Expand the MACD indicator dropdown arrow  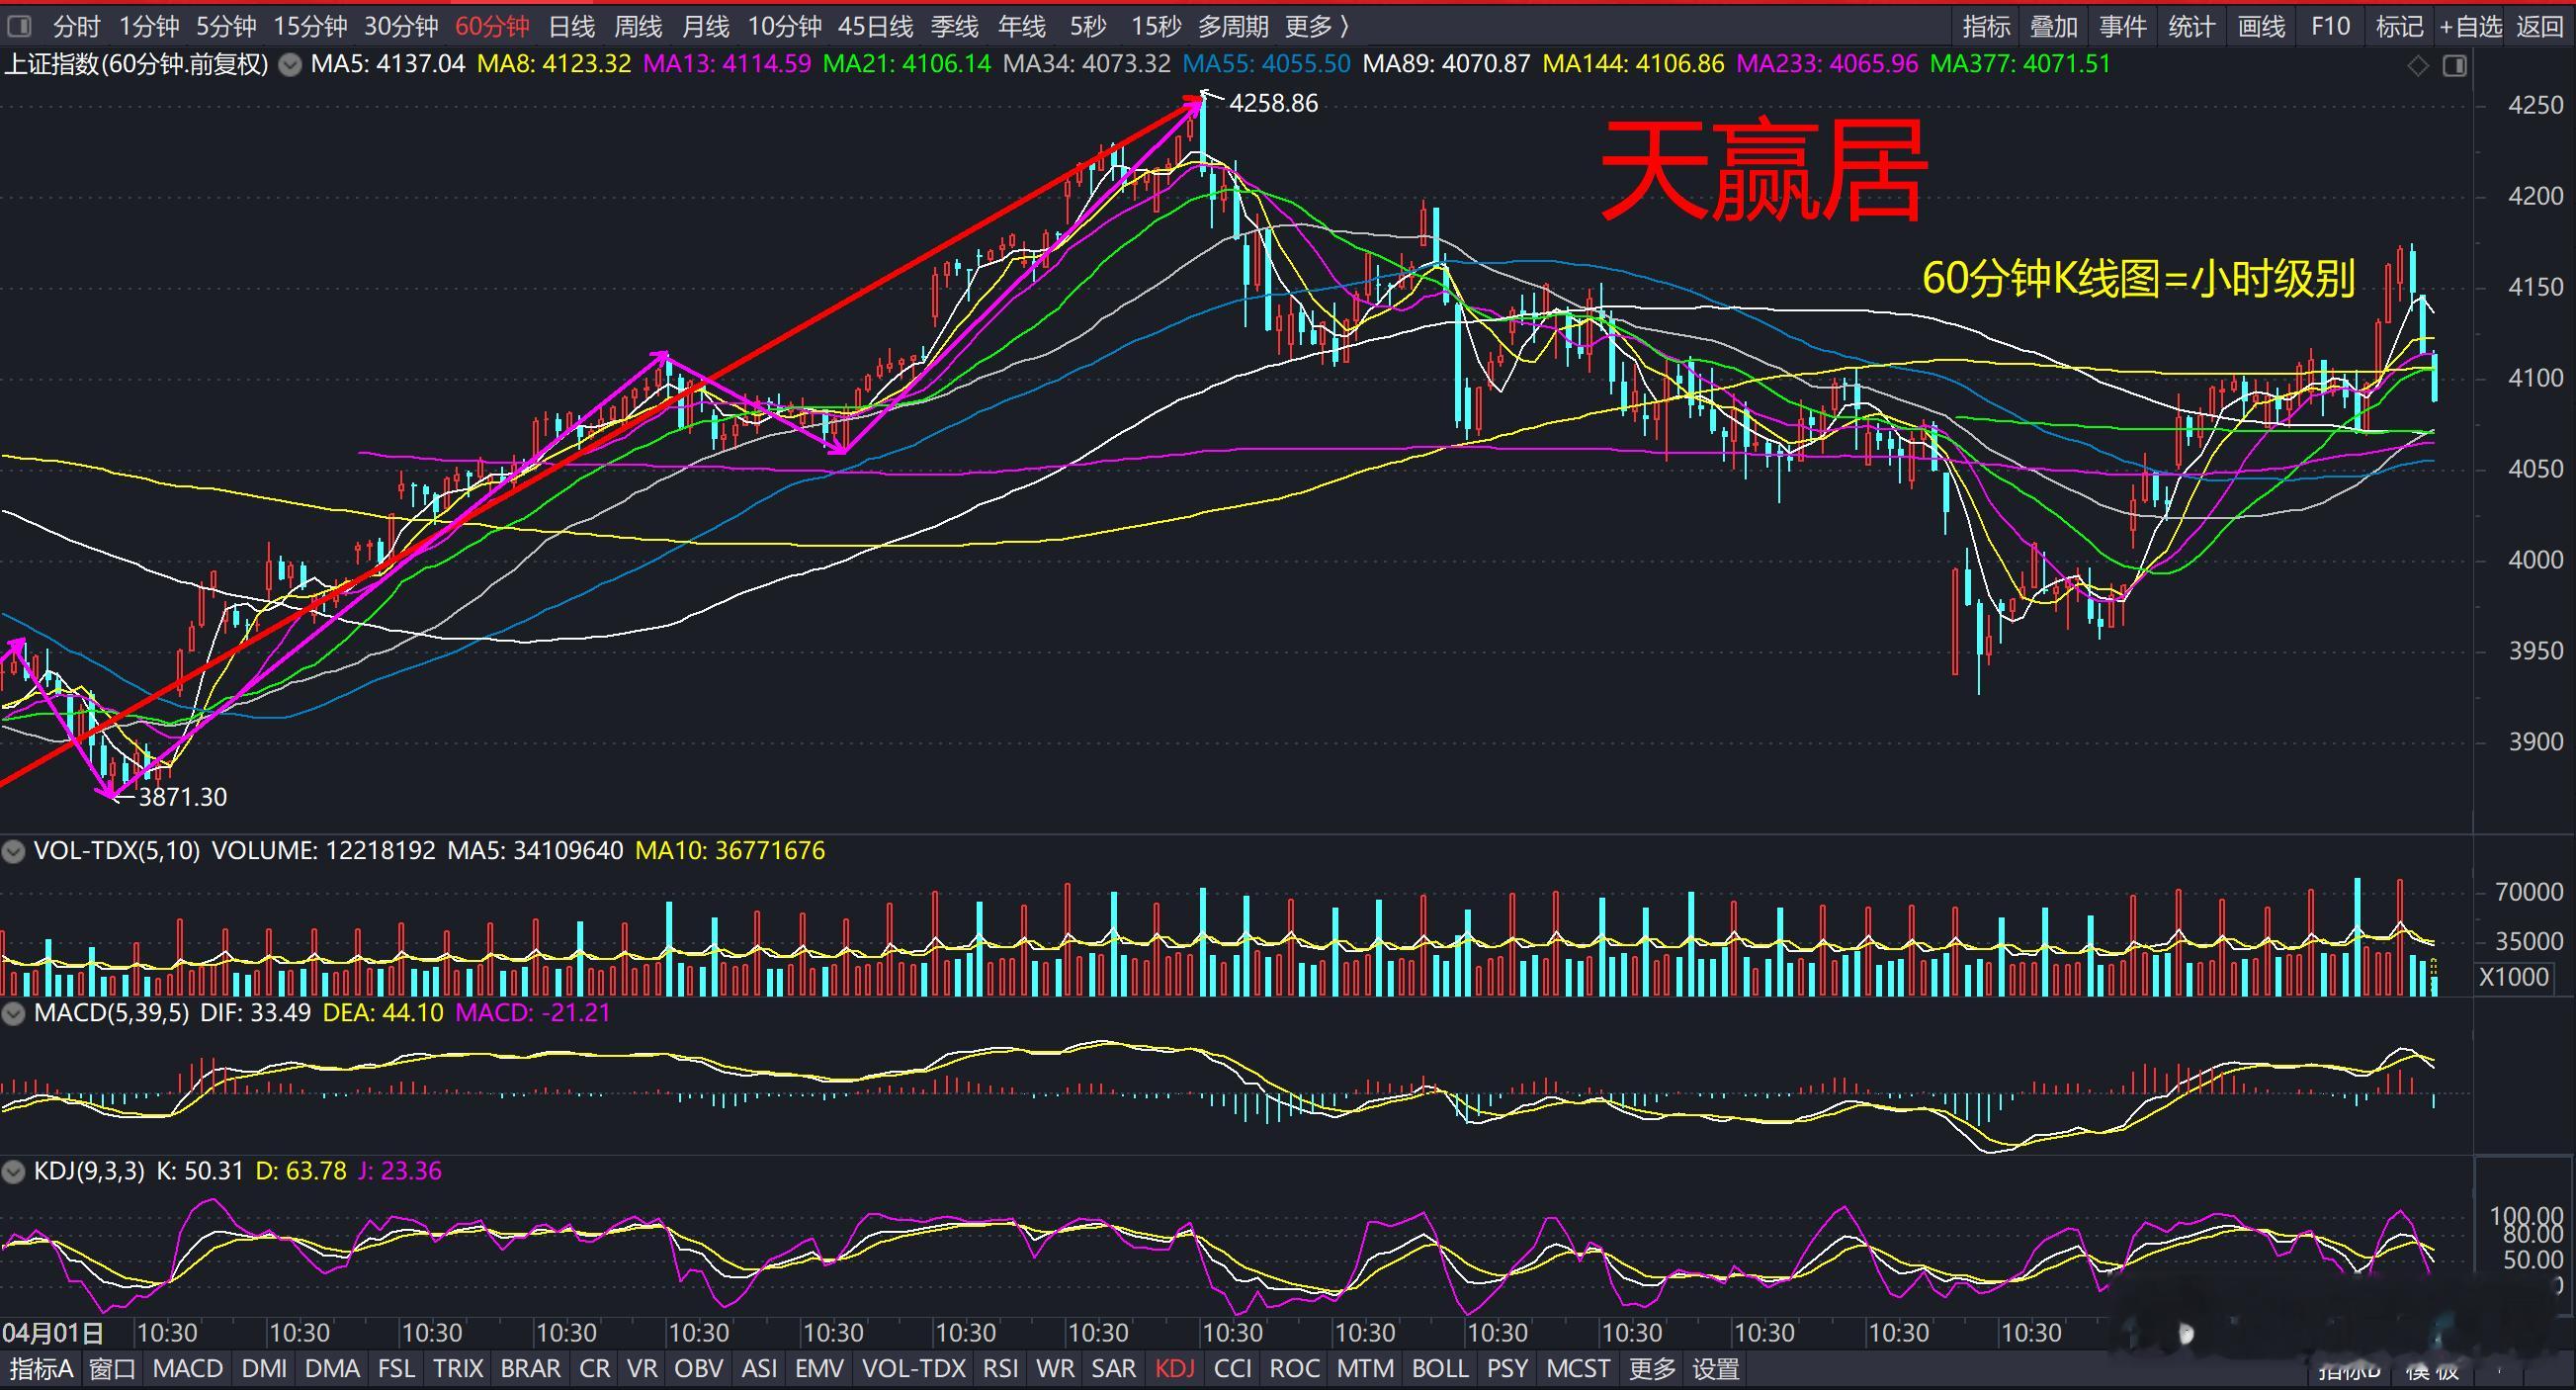click(13, 1014)
